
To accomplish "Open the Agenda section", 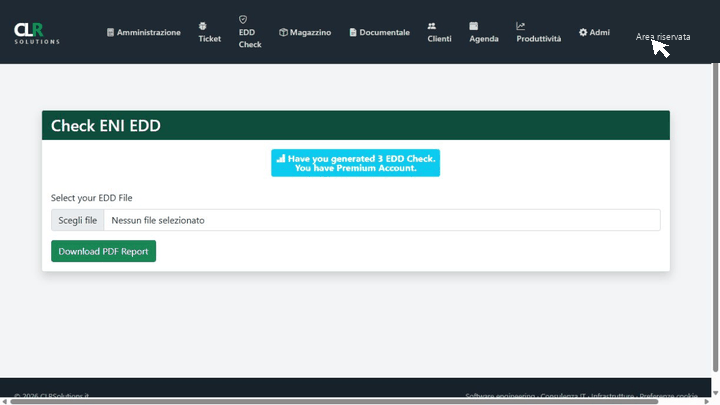I will click(484, 32).
